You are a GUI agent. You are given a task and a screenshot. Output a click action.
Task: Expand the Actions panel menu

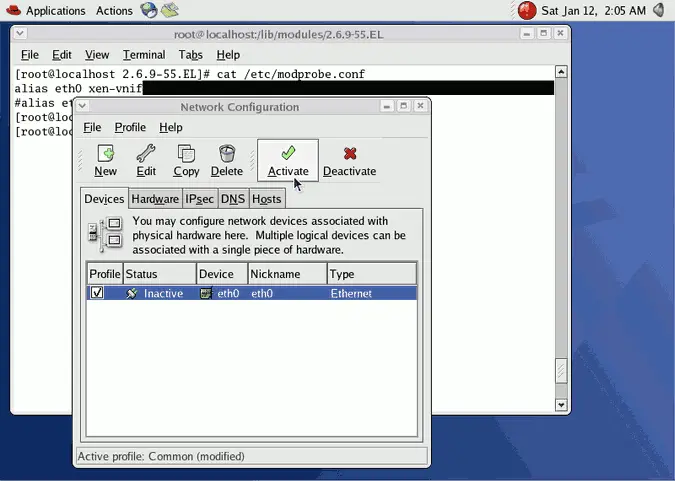coord(114,11)
